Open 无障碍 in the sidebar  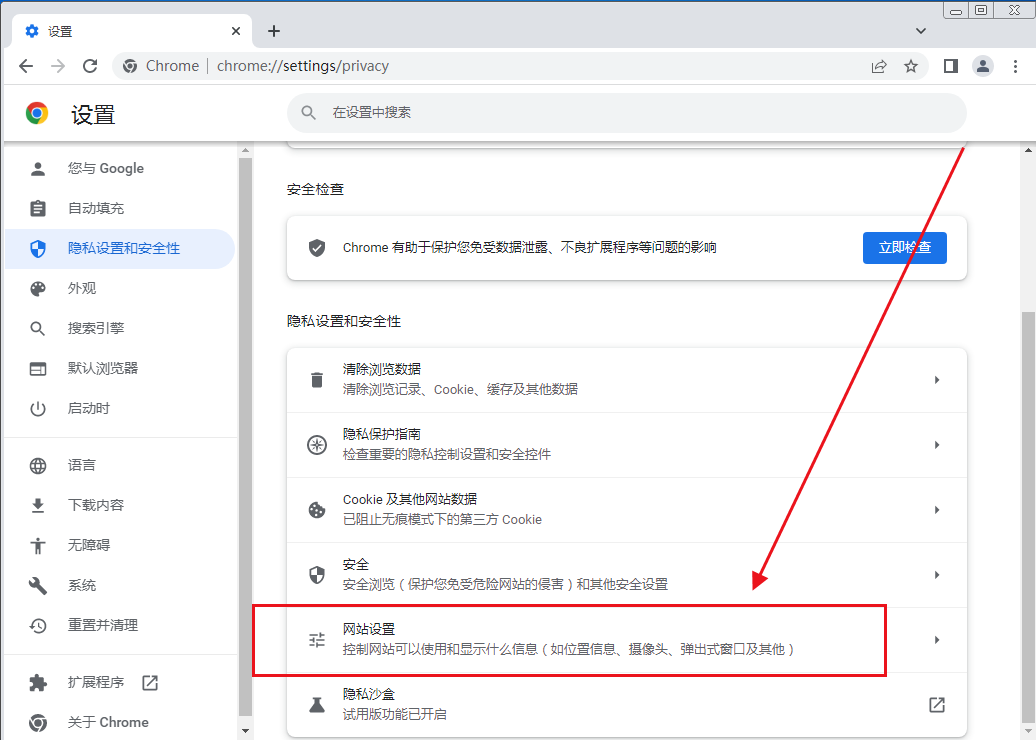click(x=119, y=545)
